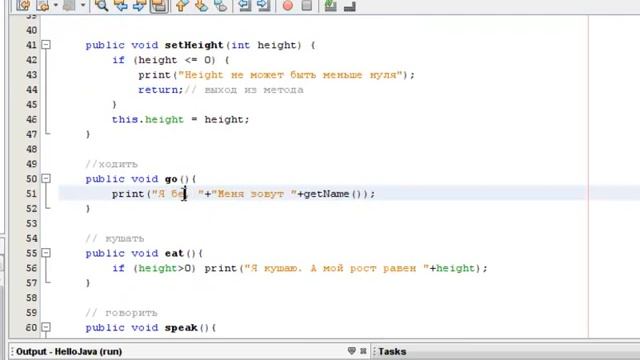Viewport: 640px width, 360px height.
Task: Open the Forward history dropdown arrow
Action: (x=82, y=5)
